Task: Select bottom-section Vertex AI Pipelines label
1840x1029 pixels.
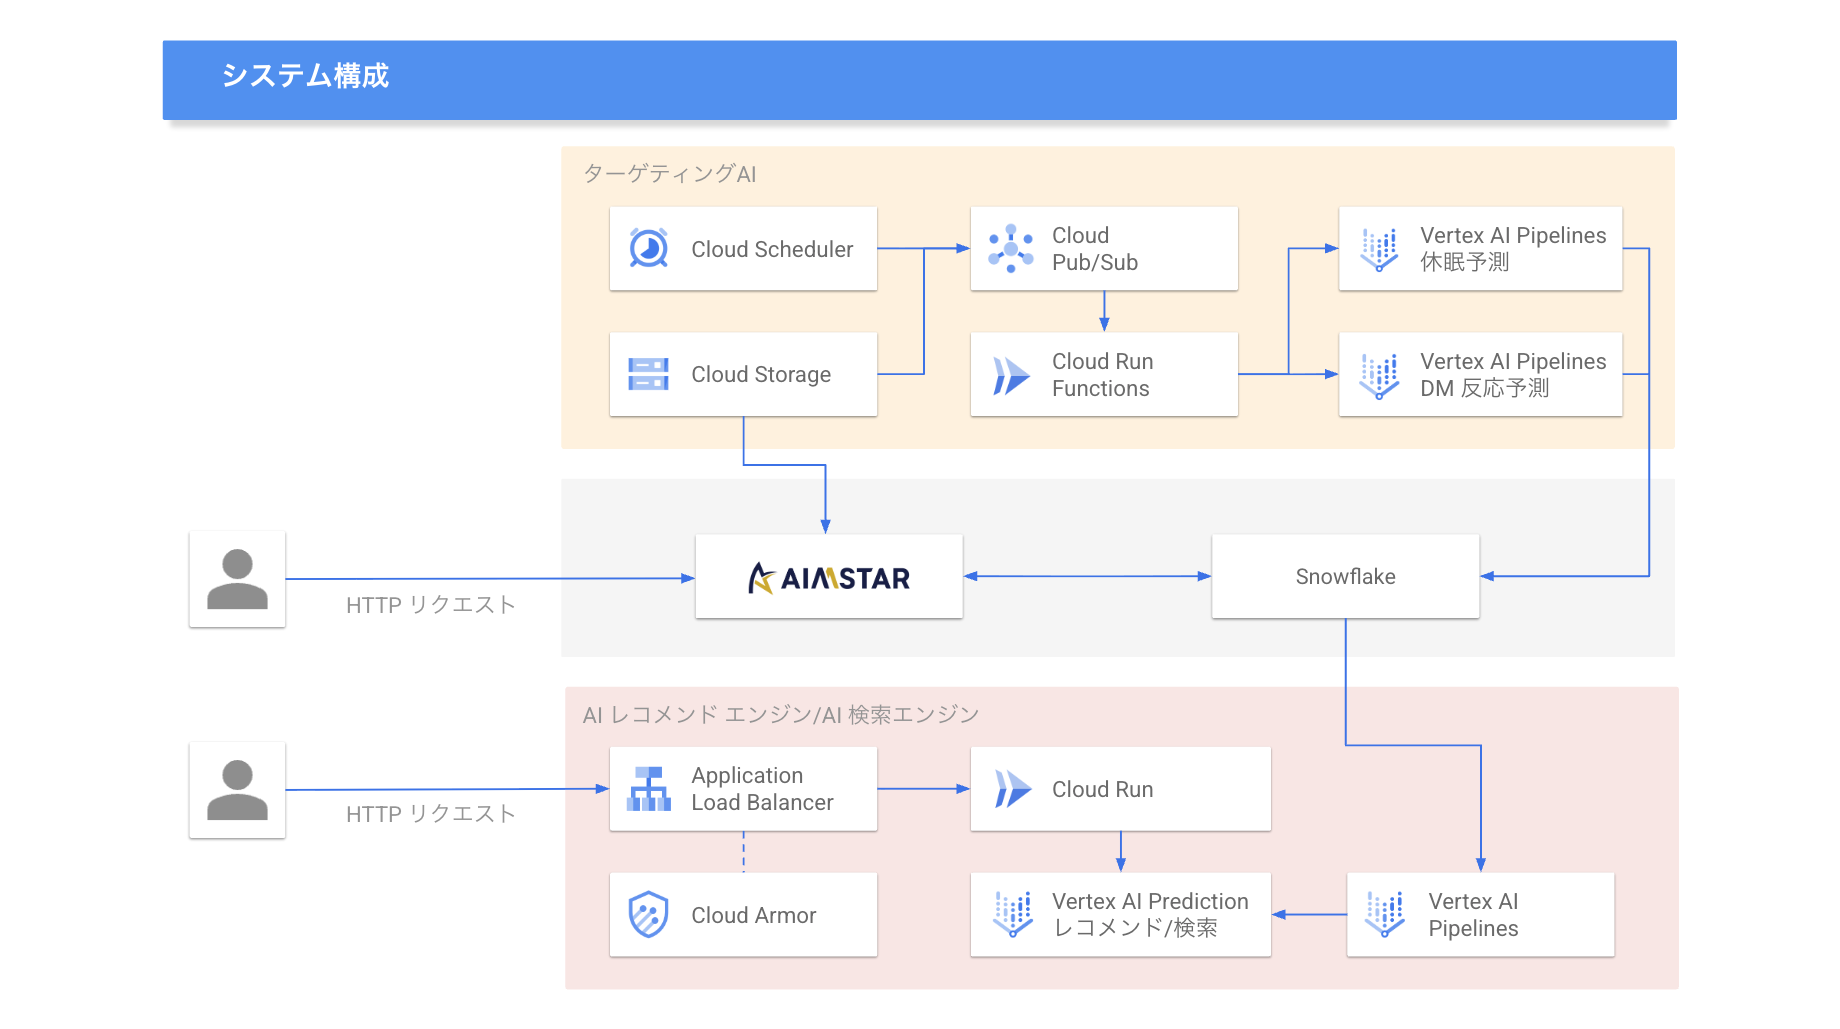Action: coord(1473,915)
